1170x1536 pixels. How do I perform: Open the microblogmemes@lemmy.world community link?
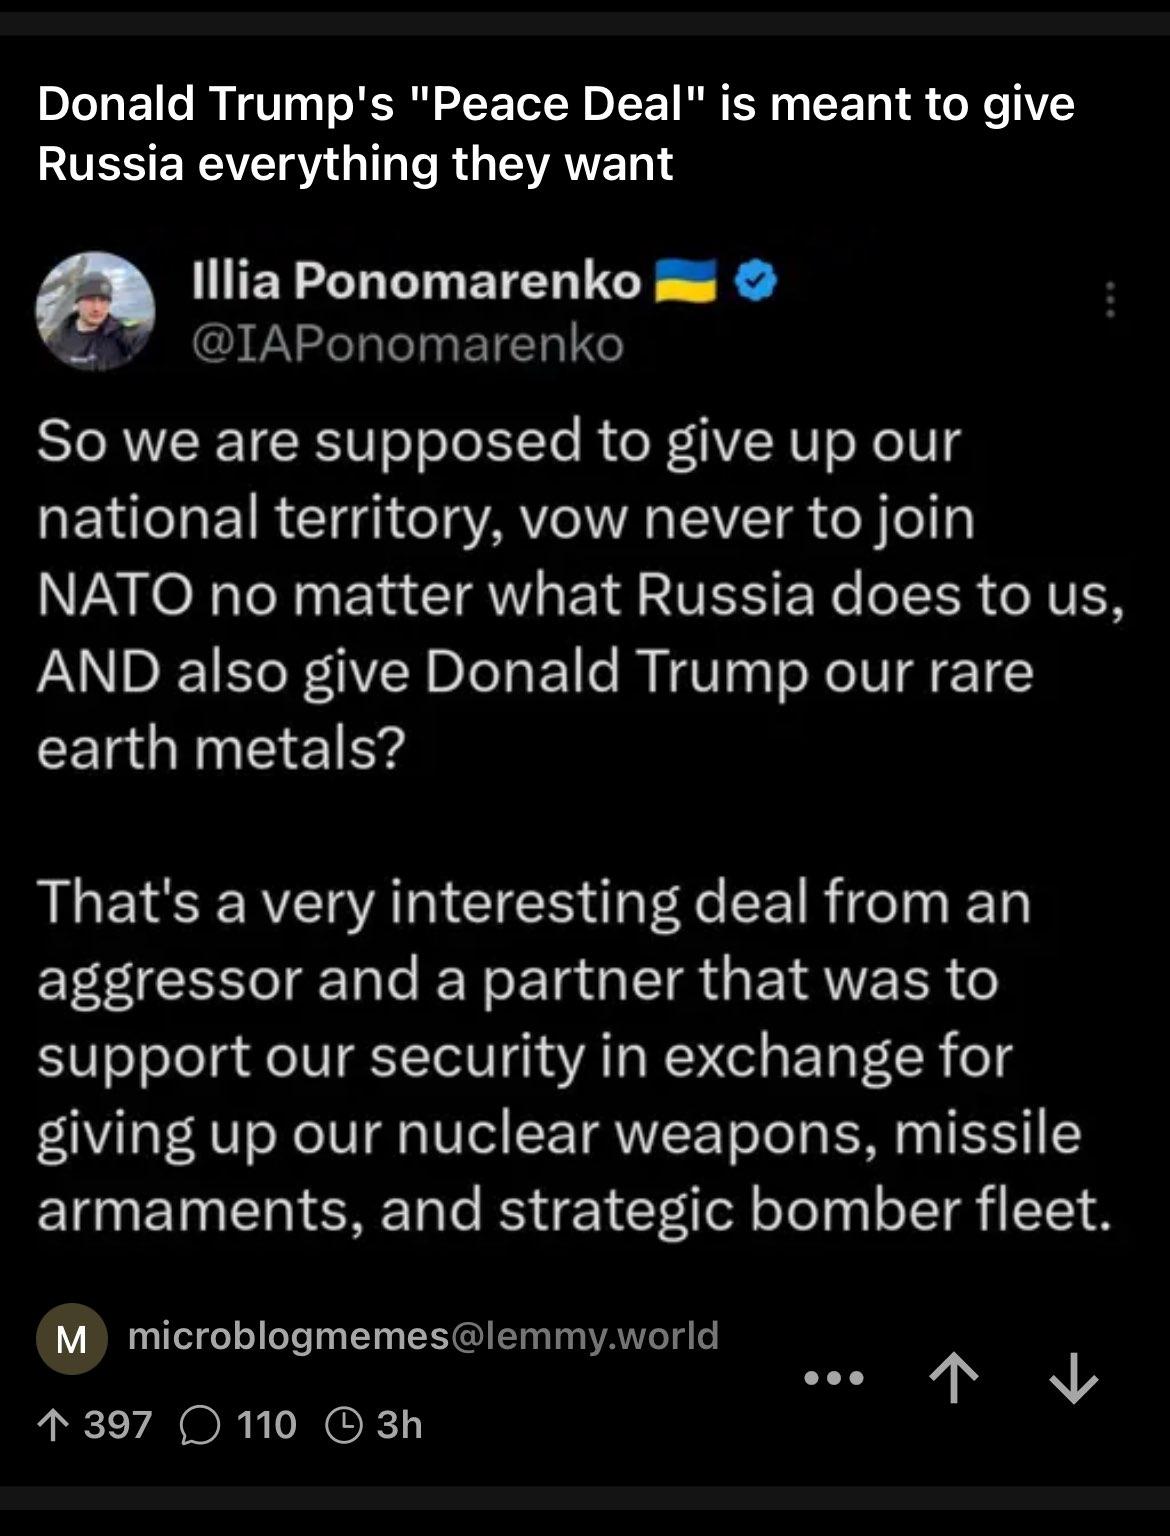tap(424, 1336)
